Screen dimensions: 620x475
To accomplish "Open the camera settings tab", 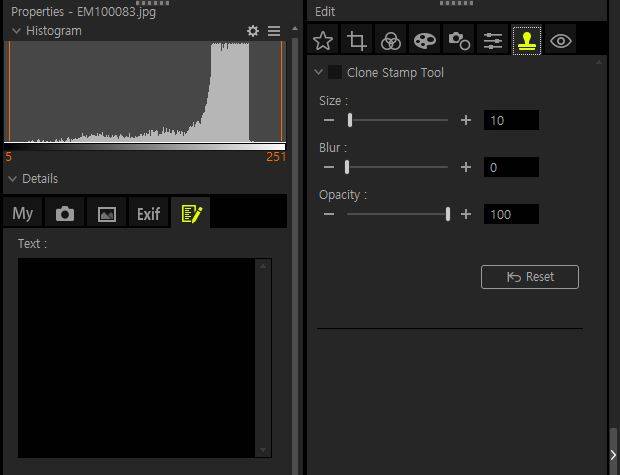I will coord(459,41).
